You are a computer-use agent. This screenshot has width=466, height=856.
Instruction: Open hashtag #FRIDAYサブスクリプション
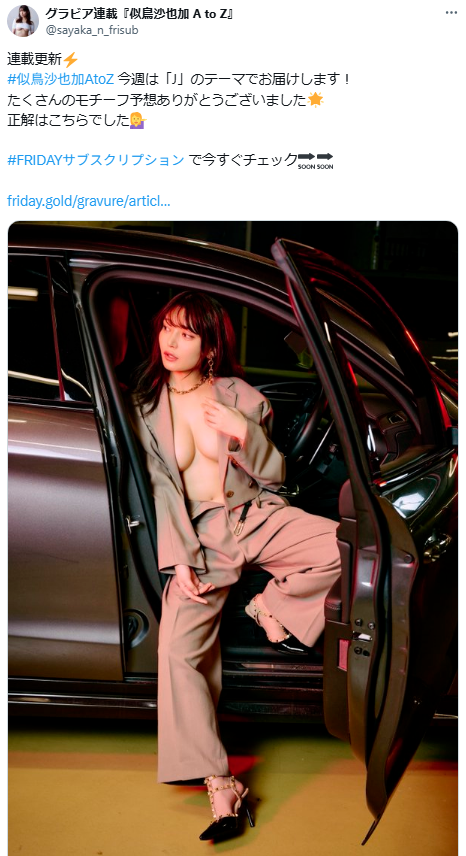96,159
